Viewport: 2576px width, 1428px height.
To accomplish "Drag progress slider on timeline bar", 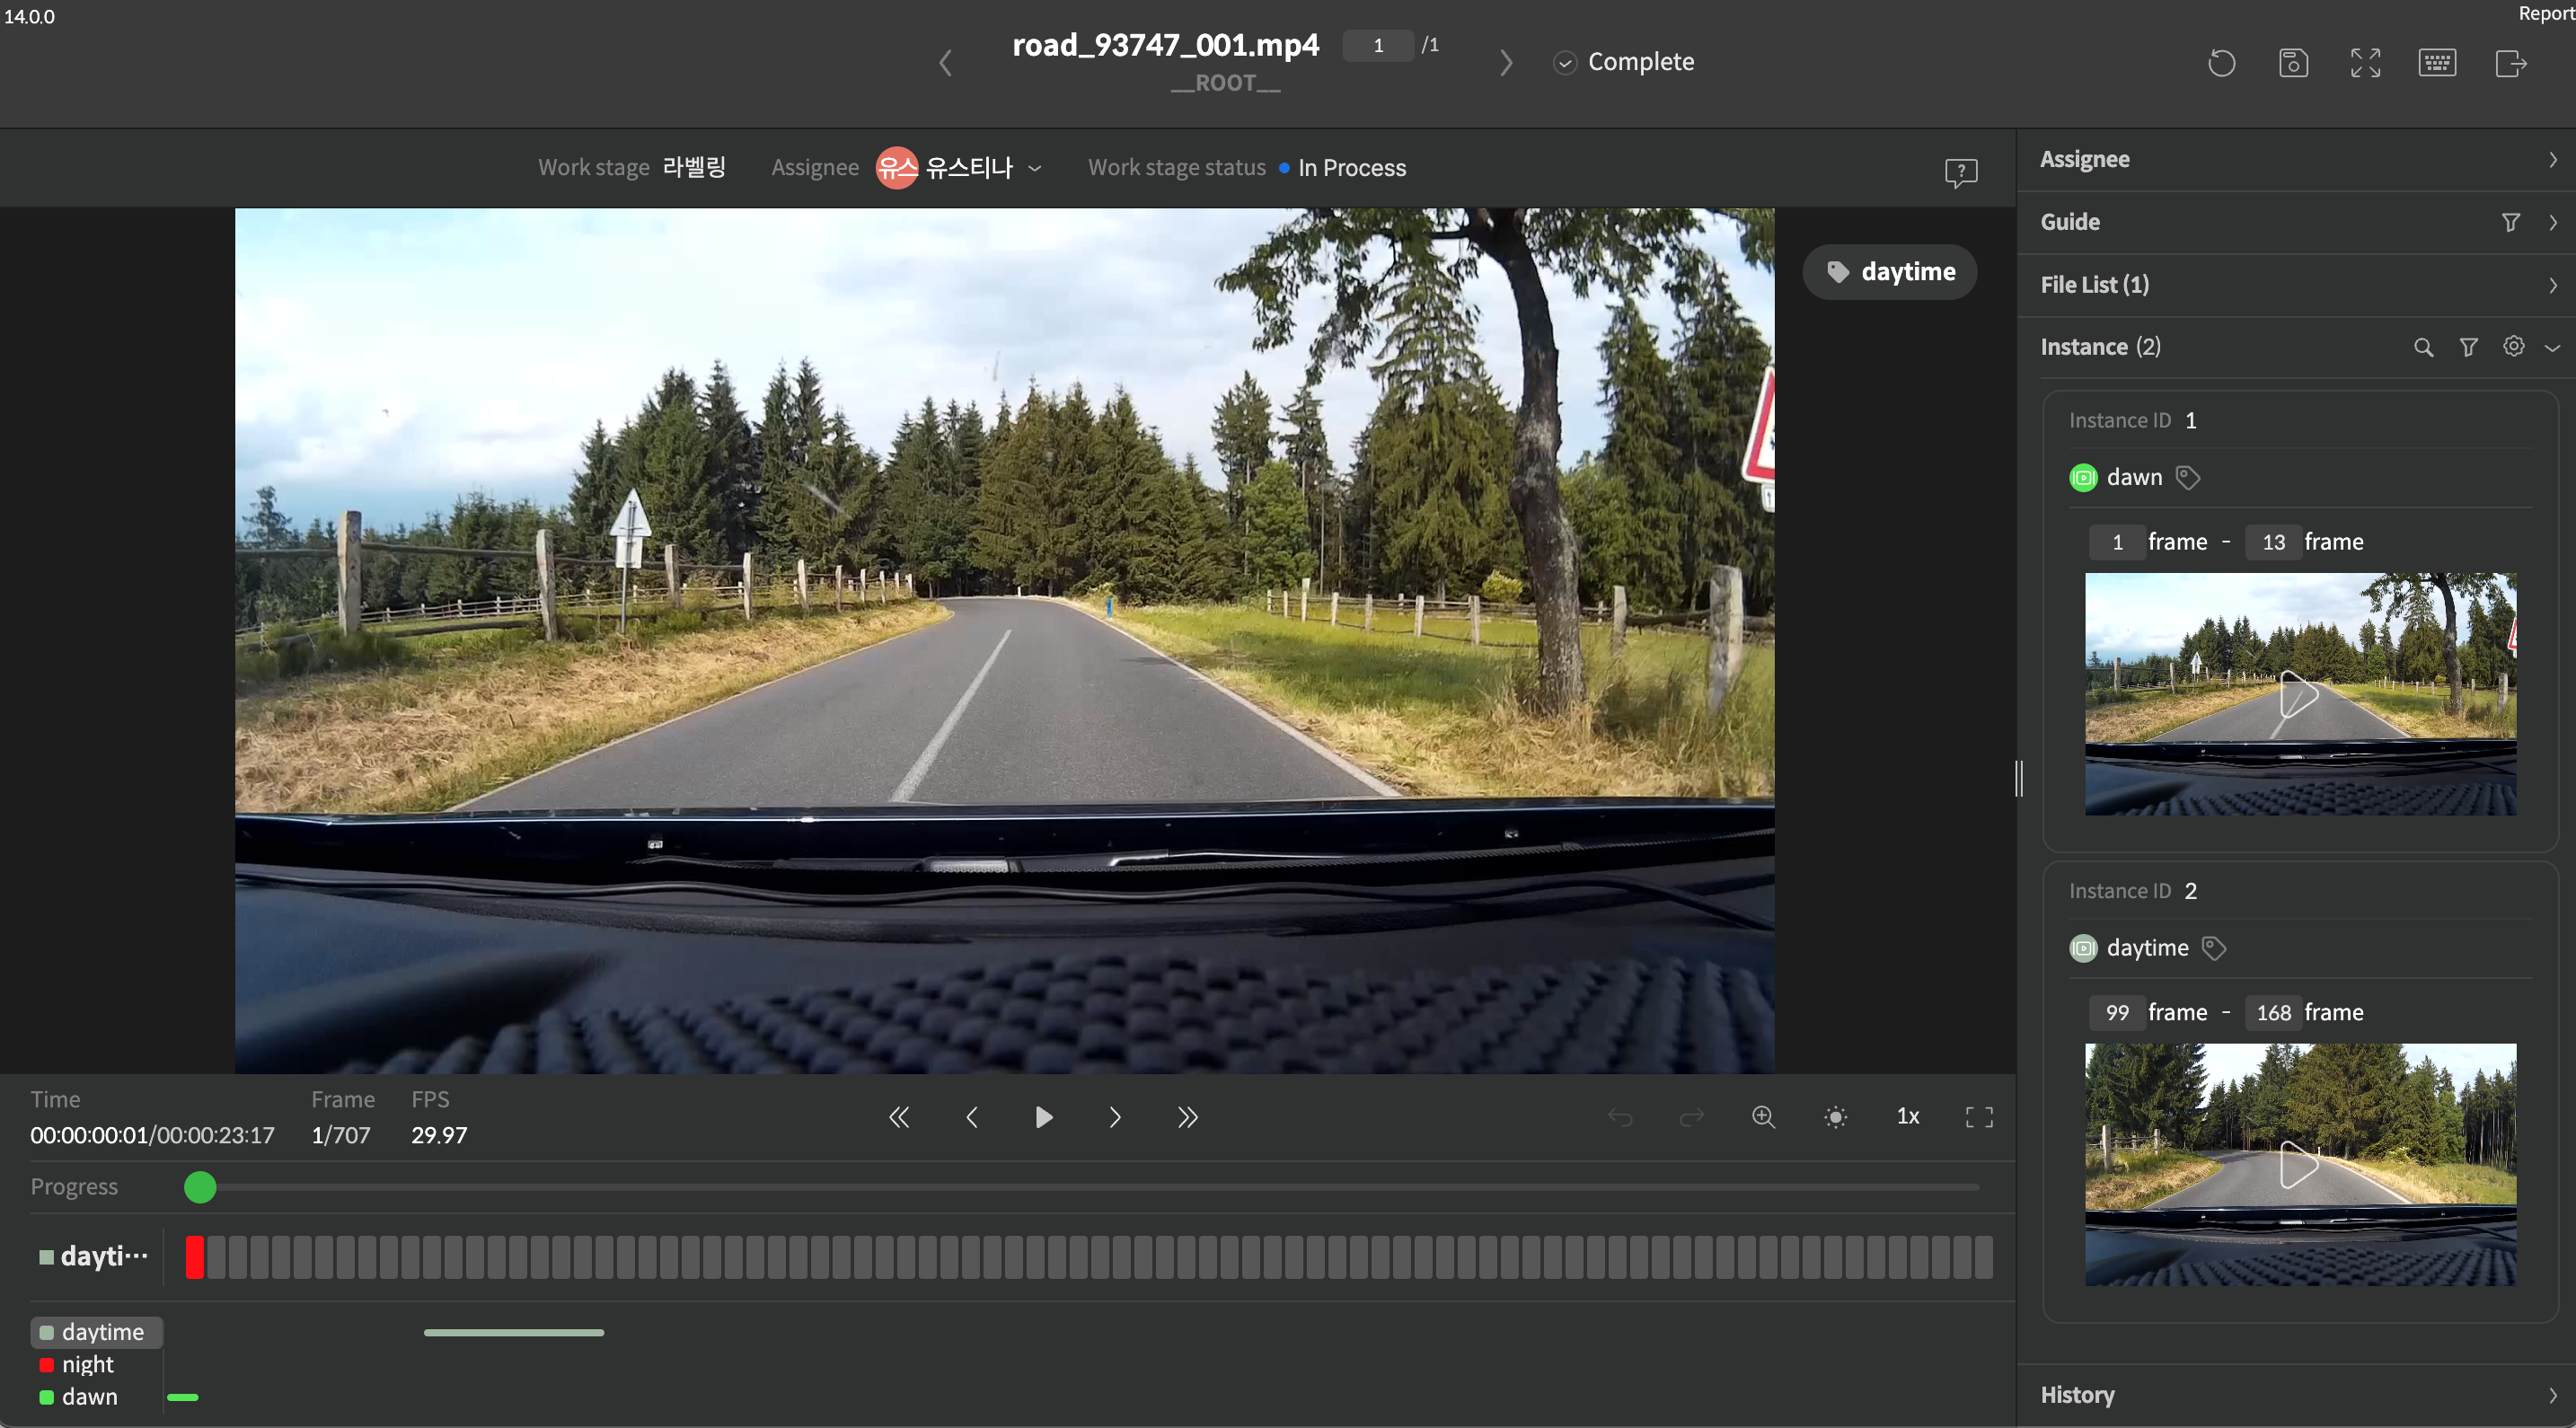I will click(x=198, y=1187).
